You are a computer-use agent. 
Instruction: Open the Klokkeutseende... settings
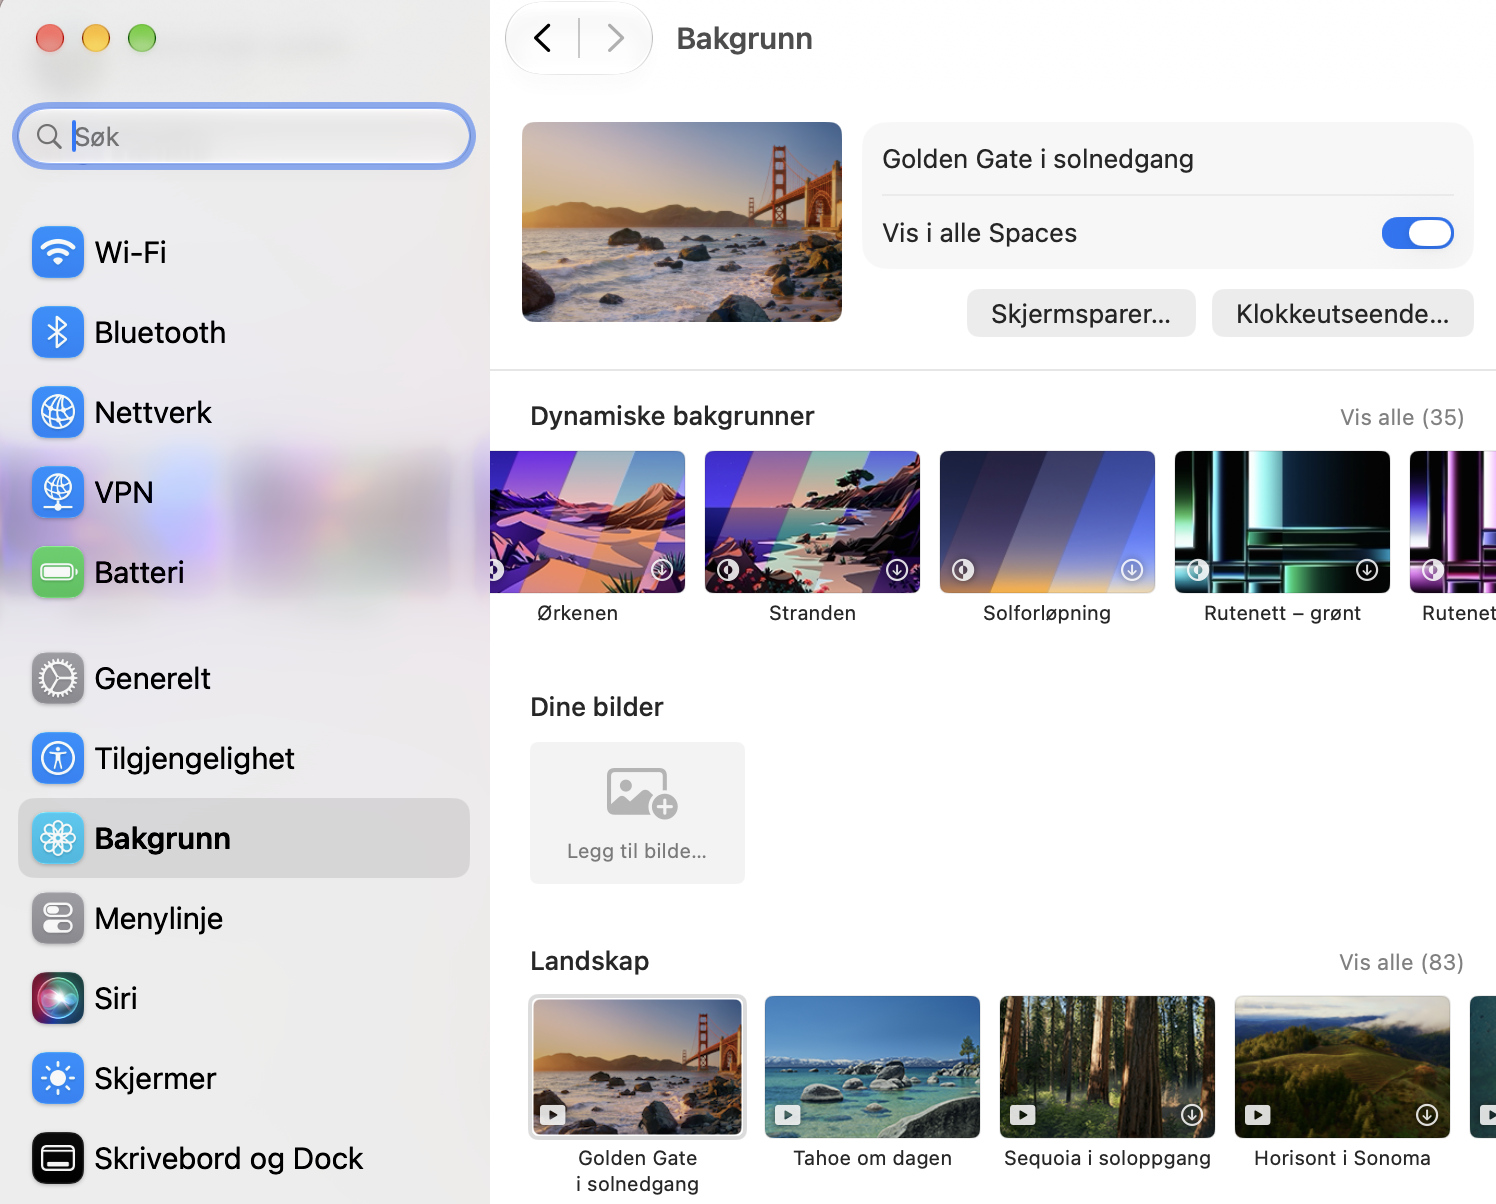tap(1342, 313)
